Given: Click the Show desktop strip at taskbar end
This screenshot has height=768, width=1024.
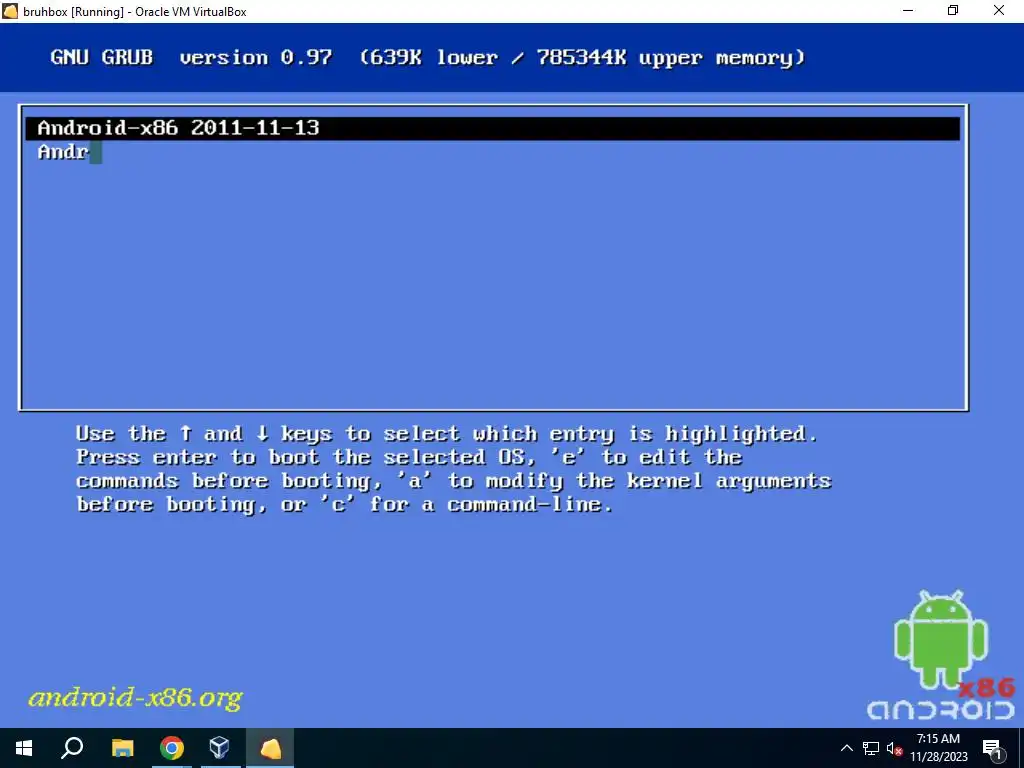Looking at the screenshot, I should pos(1021,748).
